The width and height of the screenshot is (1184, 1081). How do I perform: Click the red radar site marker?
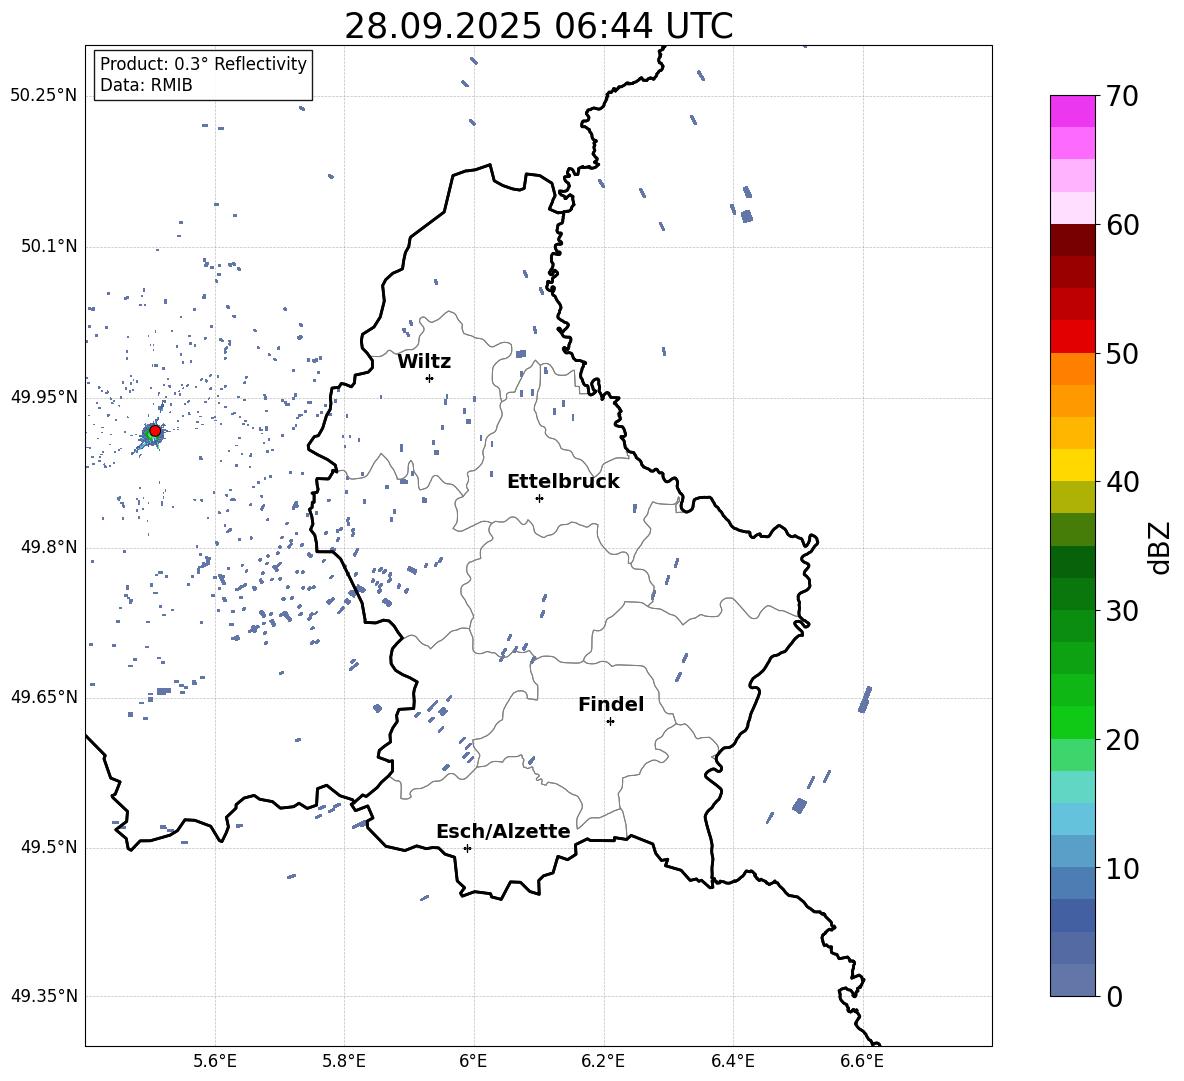coord(155,431)
